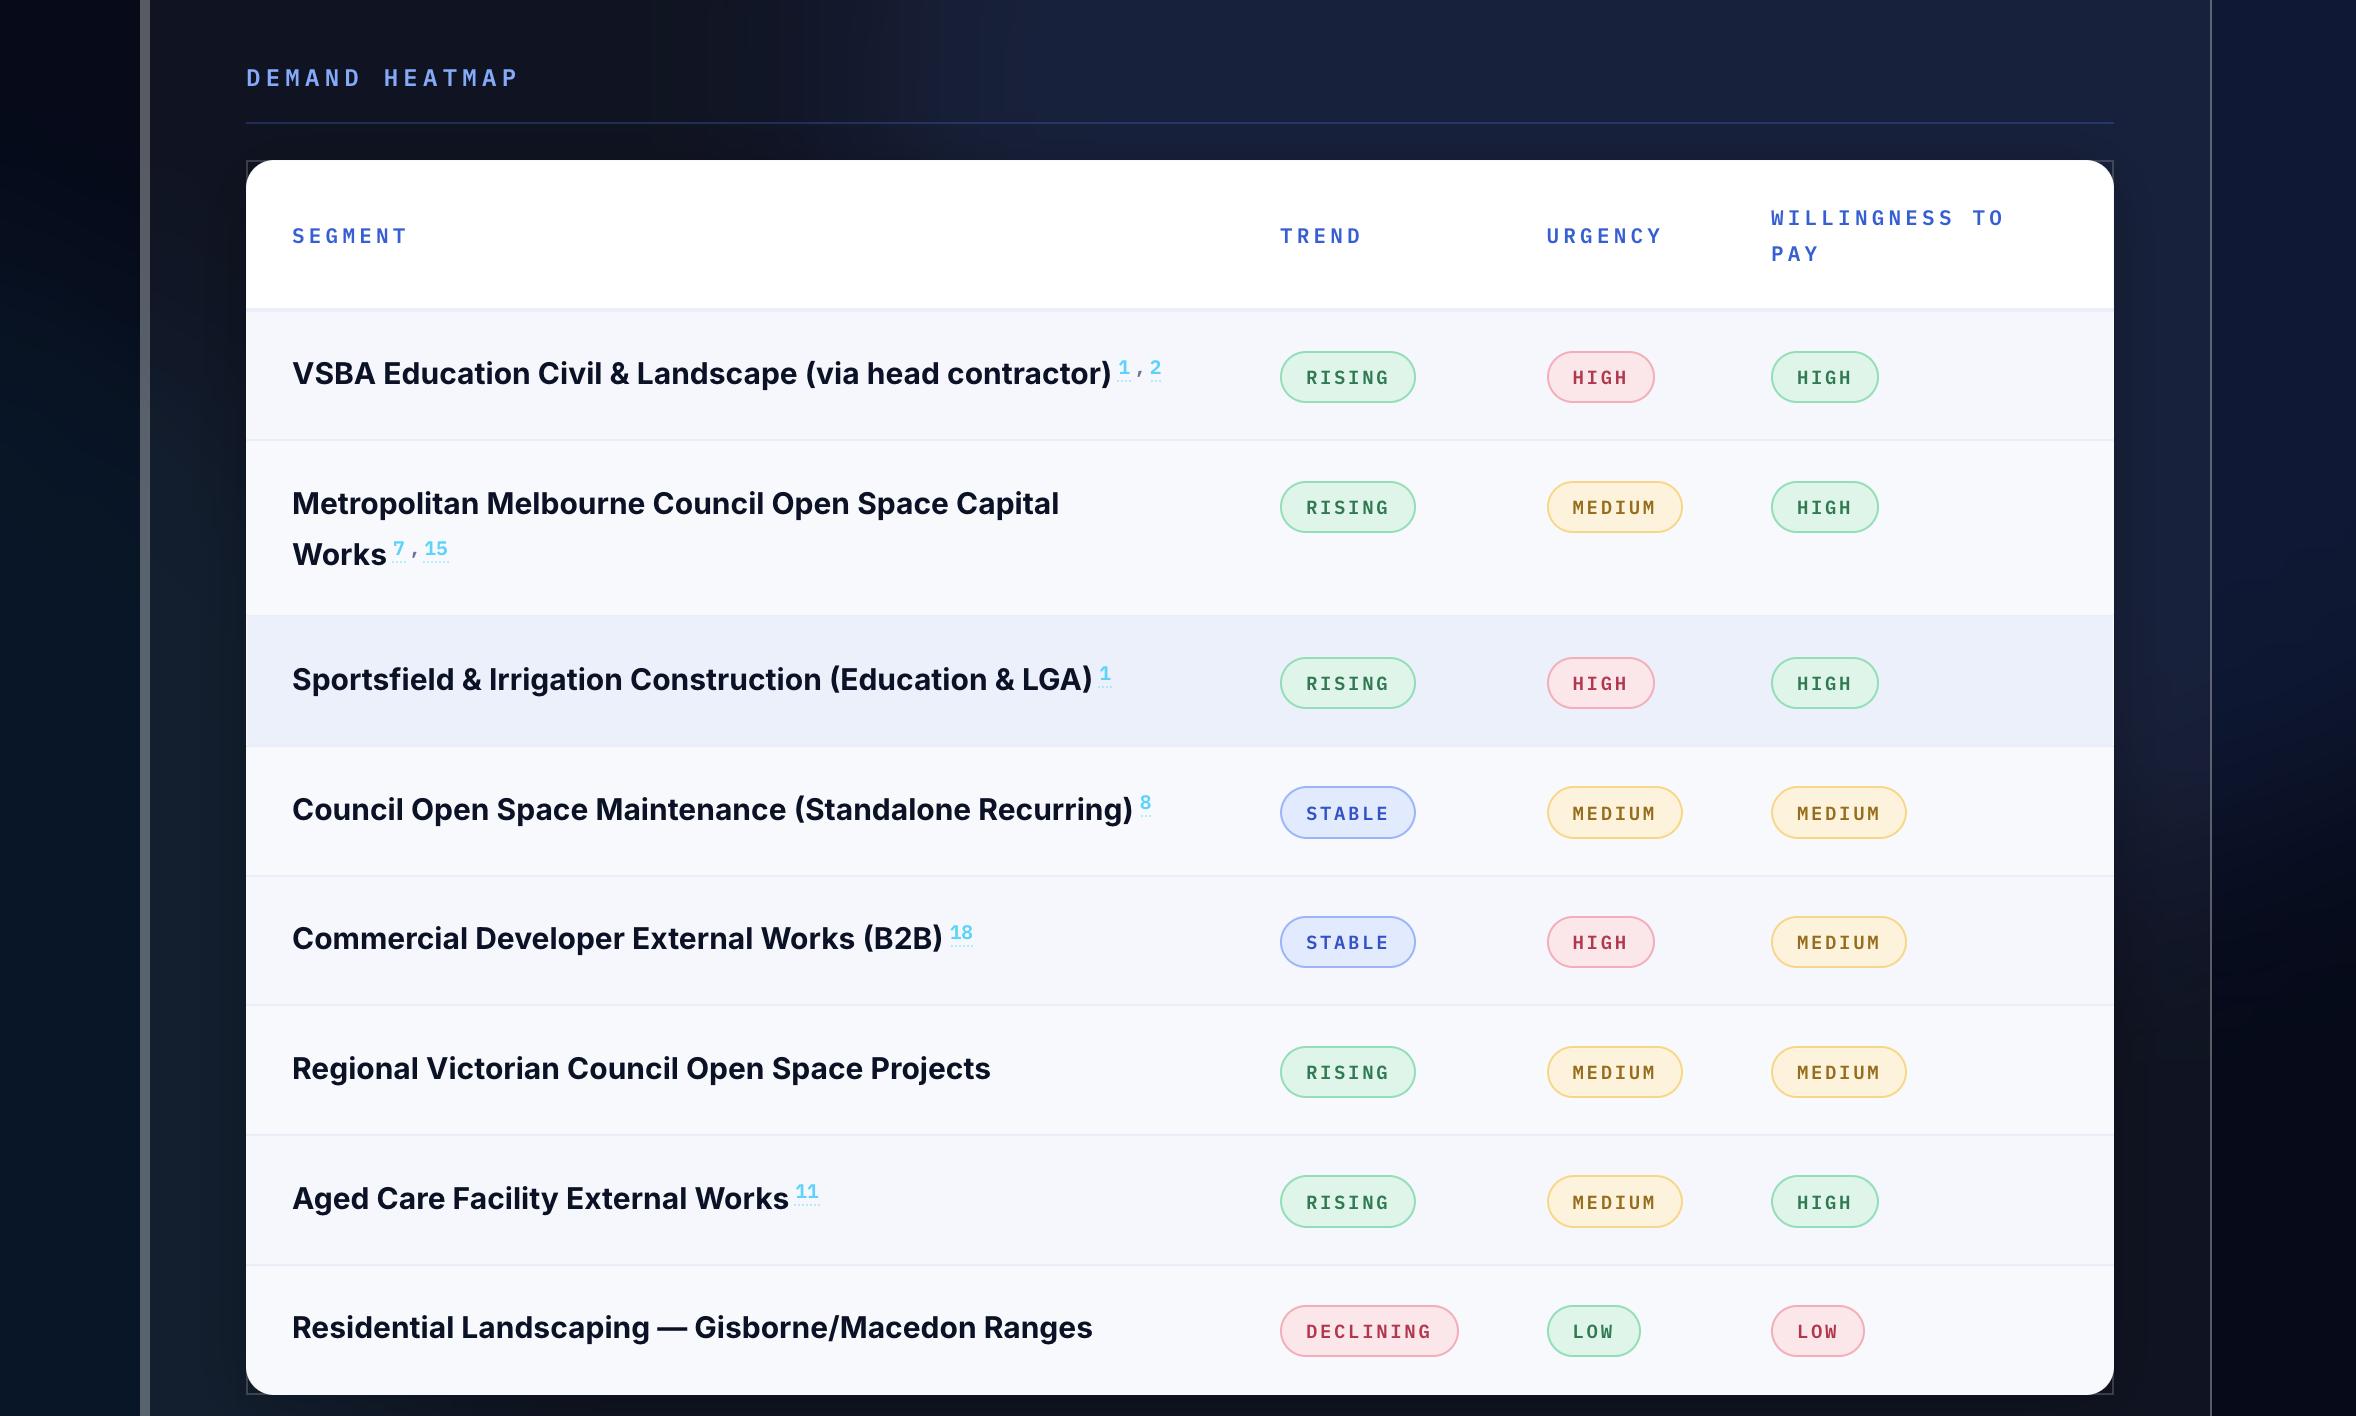The image size is (2356, 1416).
Task: Click MEDIUM willingness badge in Council Maintenance row
Action: tap(1838, 813)
